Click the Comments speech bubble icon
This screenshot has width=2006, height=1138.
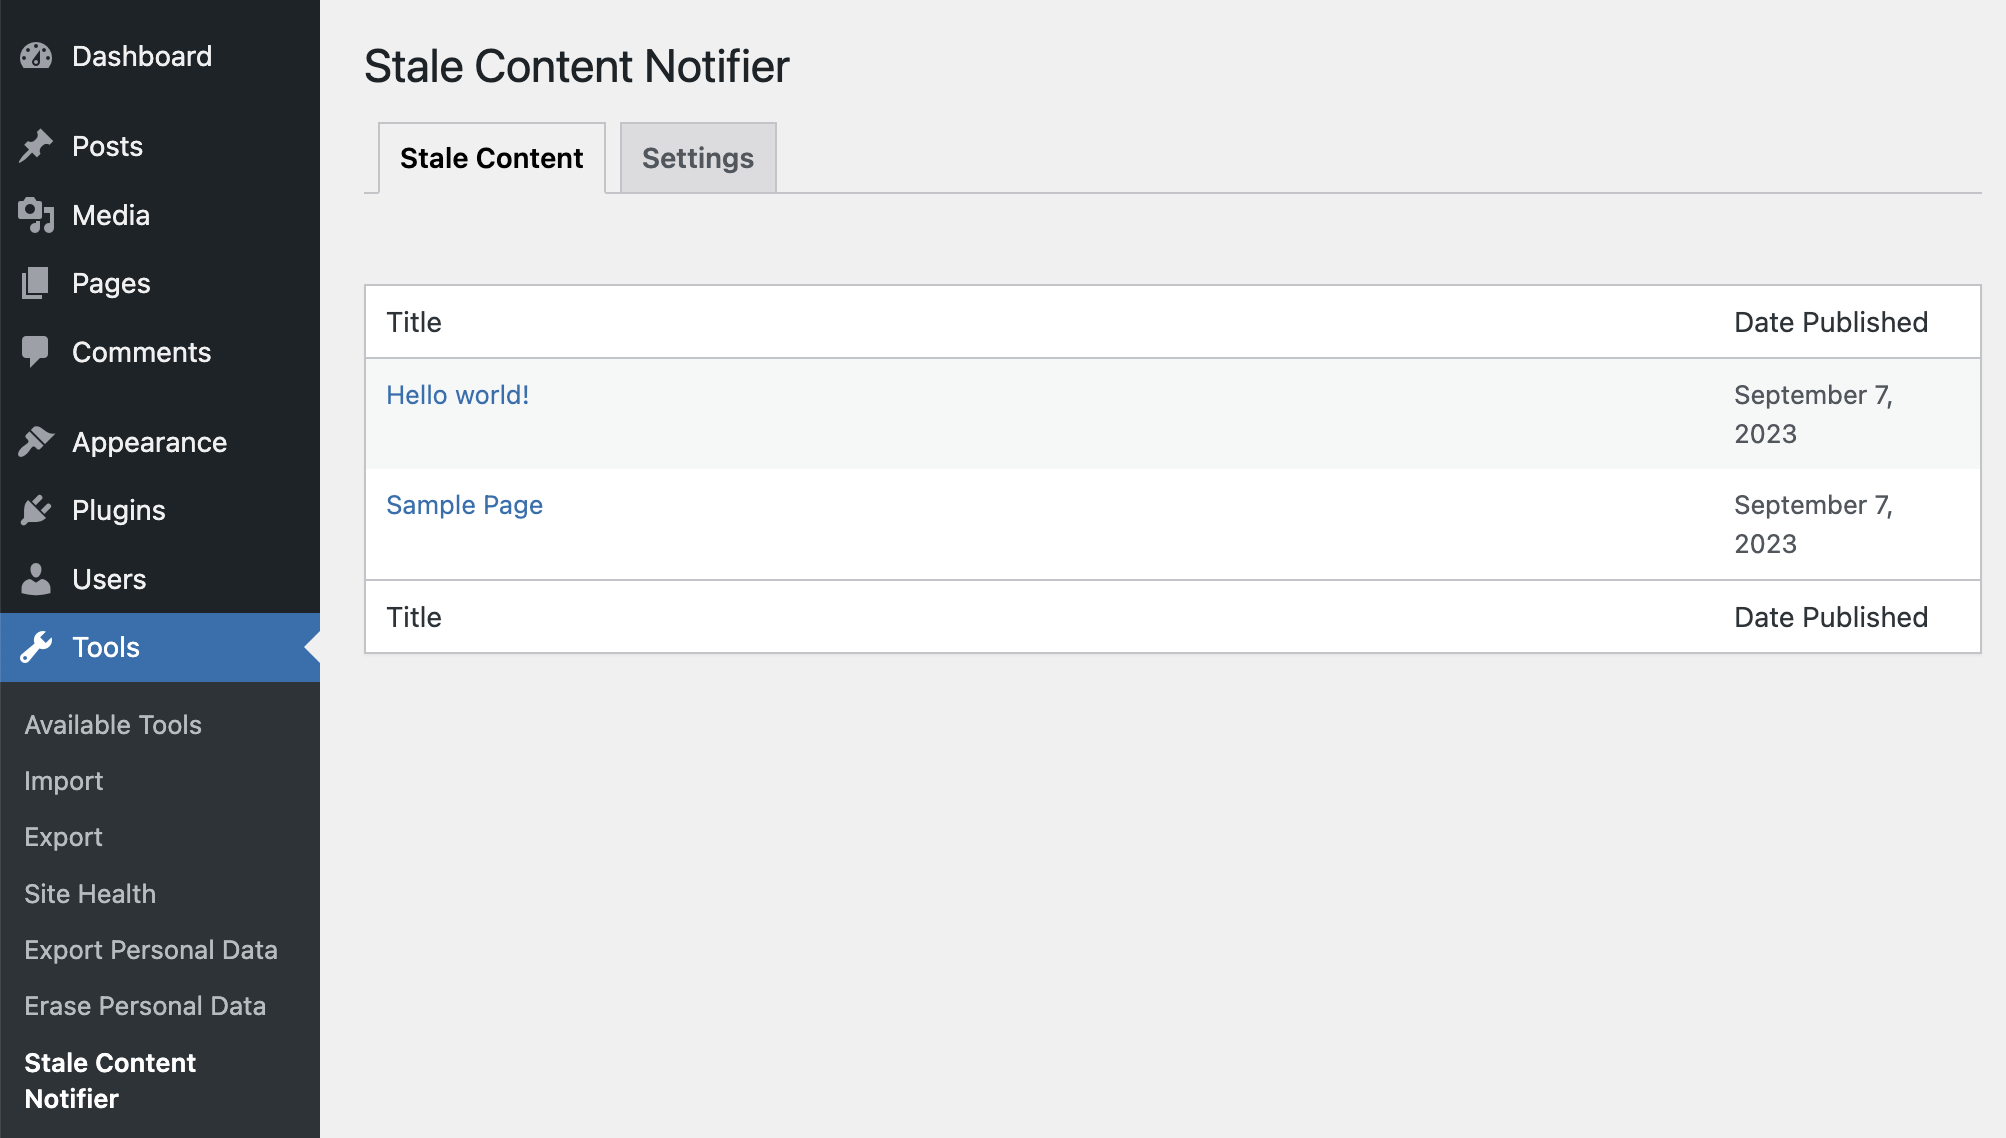tap(36, 352)
